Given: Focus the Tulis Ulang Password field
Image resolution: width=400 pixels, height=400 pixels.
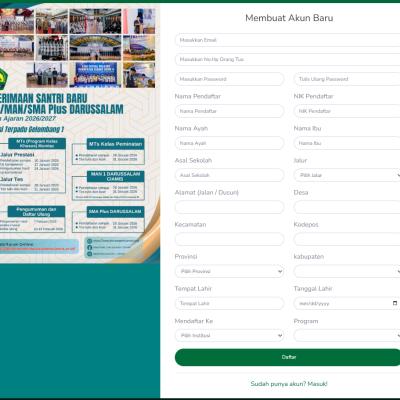Looking at the screenshot, I should coord(347,79).
